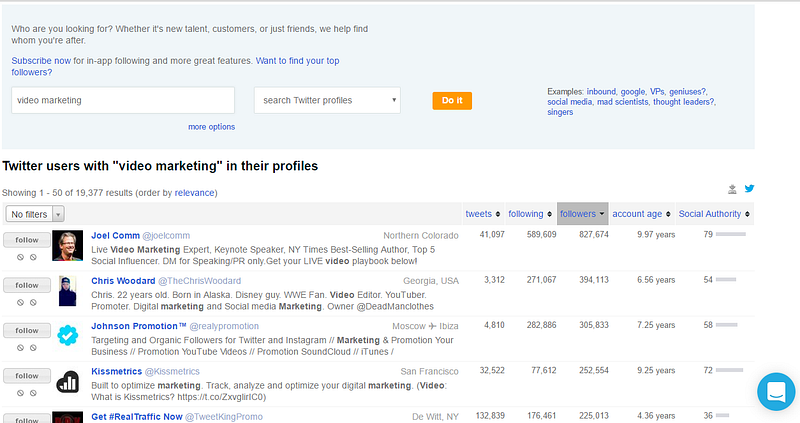Click Kissmetrics' 9.25 years account age
The height and width of the screenshot is (423, 800).
[x=656, y=370]
